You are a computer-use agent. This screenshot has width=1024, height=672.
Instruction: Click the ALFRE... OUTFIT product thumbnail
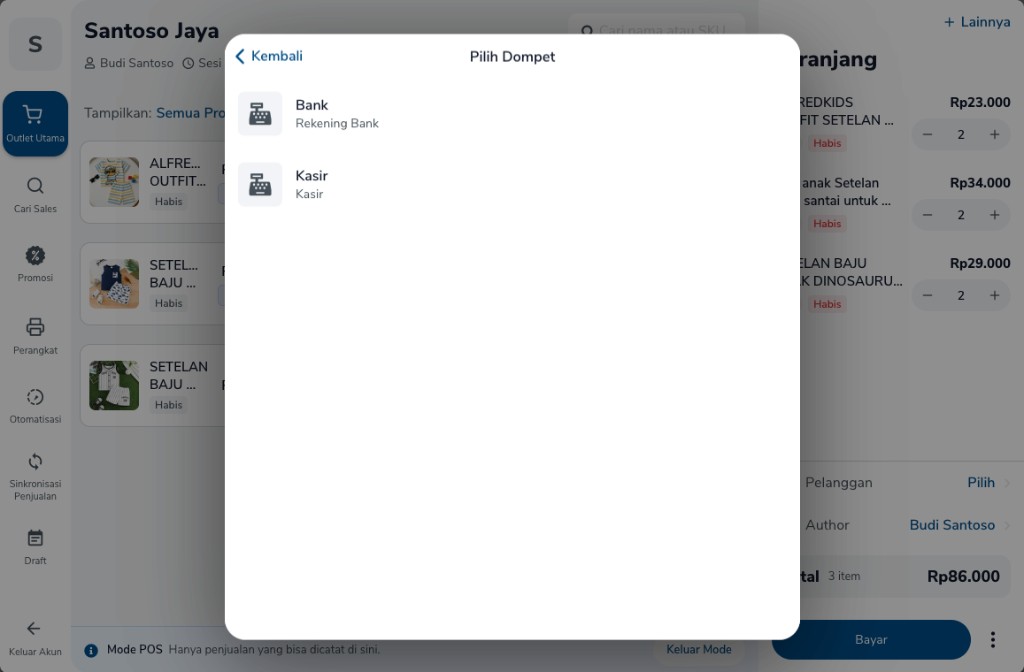tap(114, 182)
